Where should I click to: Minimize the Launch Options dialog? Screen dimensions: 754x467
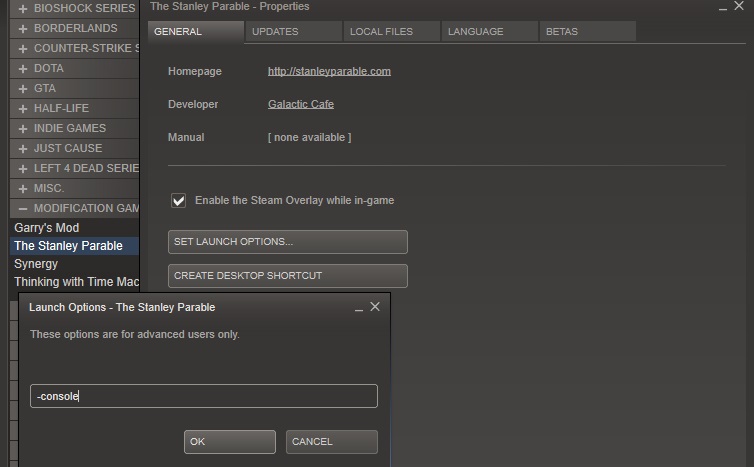point(359,308)
